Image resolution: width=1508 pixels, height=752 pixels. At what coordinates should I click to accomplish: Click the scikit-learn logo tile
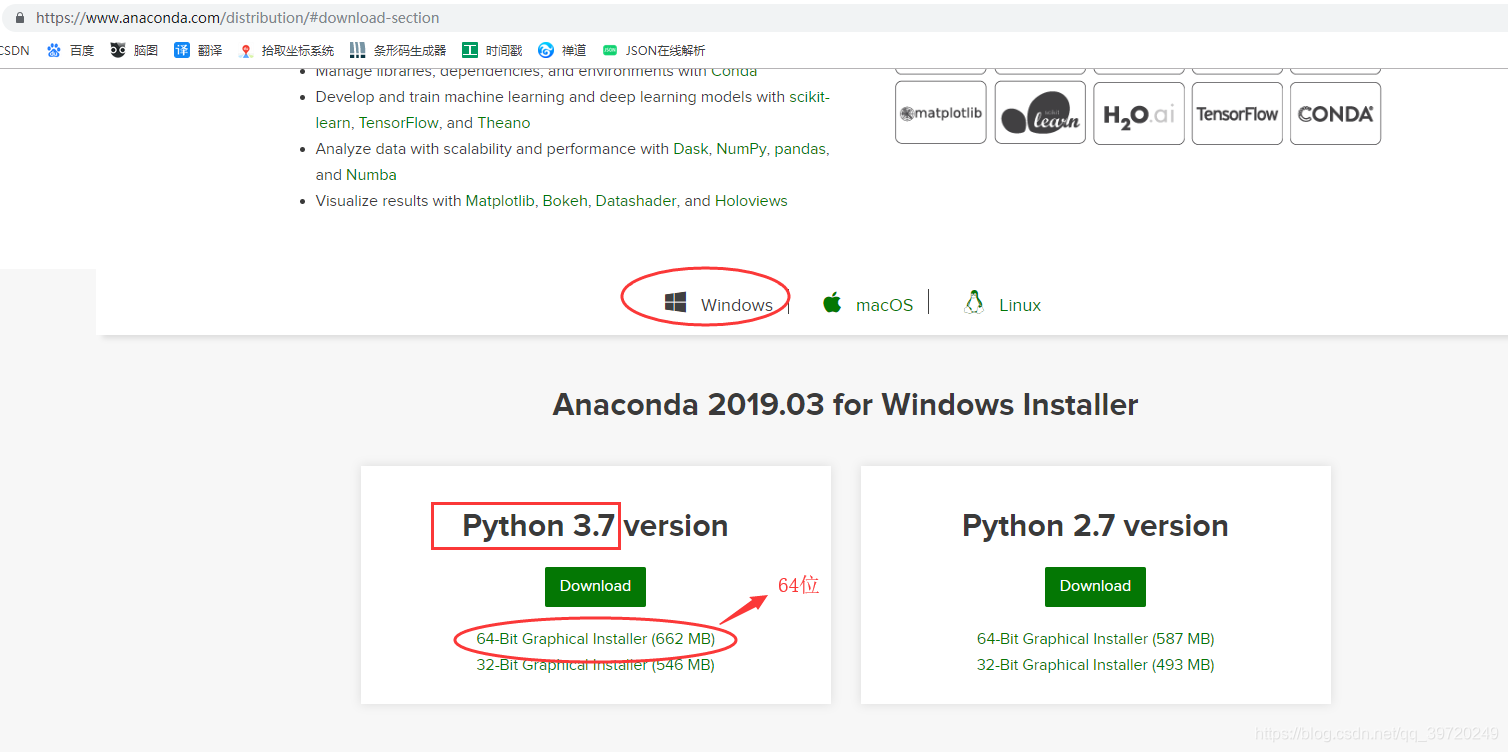[1040, 113]
